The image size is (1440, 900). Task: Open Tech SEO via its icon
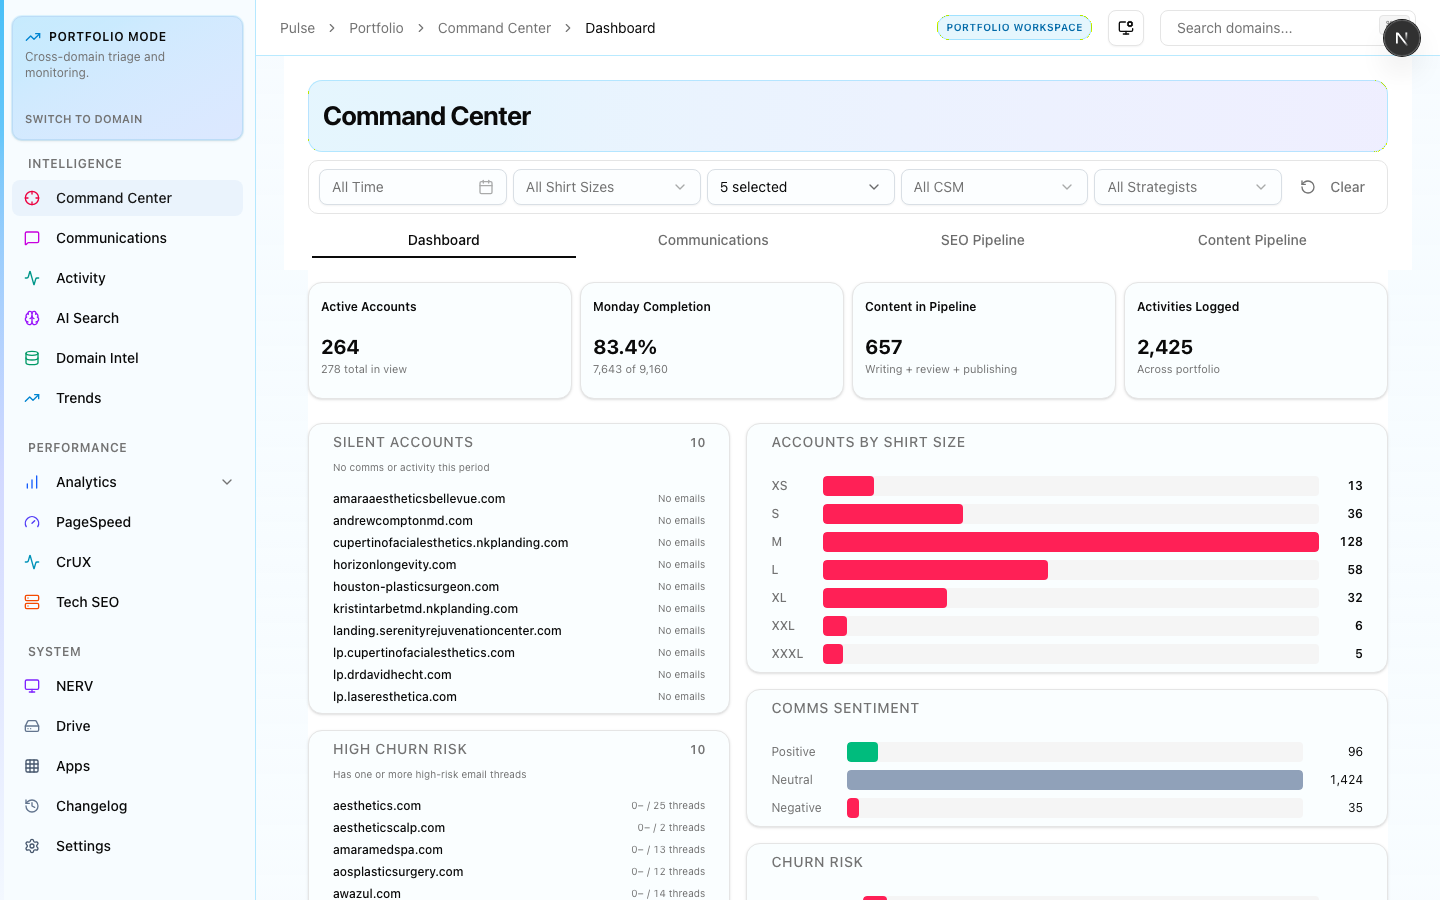coord(32,602)
